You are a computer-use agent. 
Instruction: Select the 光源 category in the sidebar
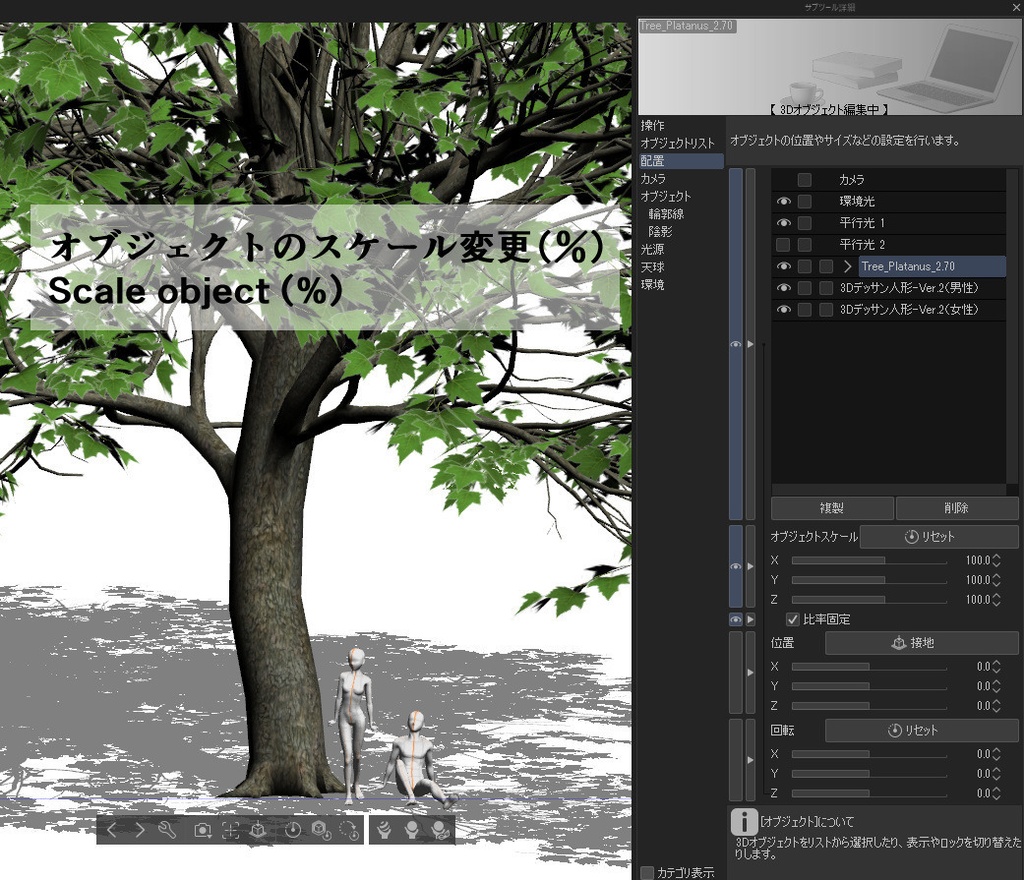(x=655, y=249)
